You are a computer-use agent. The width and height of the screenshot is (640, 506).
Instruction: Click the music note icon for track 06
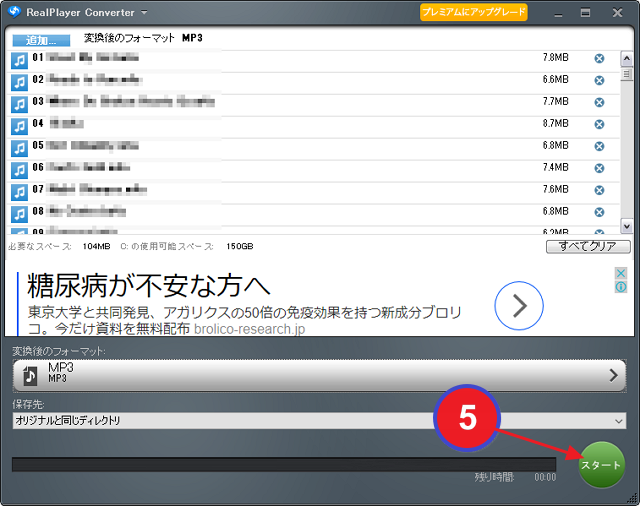click(x=19, y=170)
